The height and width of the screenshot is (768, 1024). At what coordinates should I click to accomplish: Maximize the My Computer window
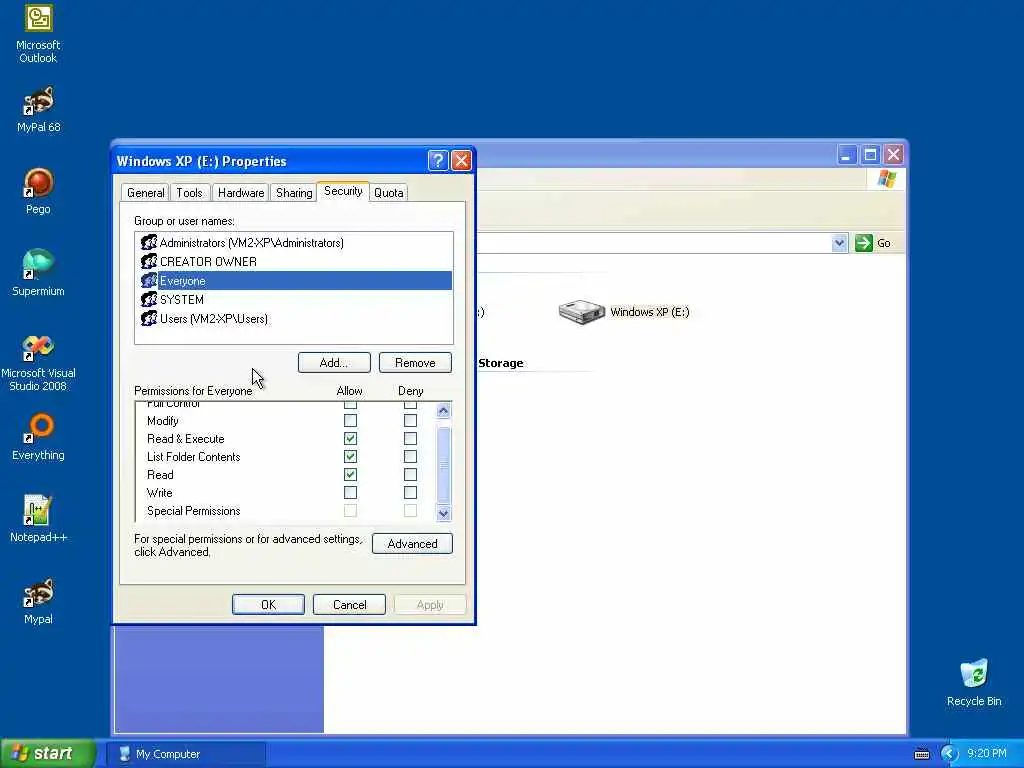pos(870,155)
